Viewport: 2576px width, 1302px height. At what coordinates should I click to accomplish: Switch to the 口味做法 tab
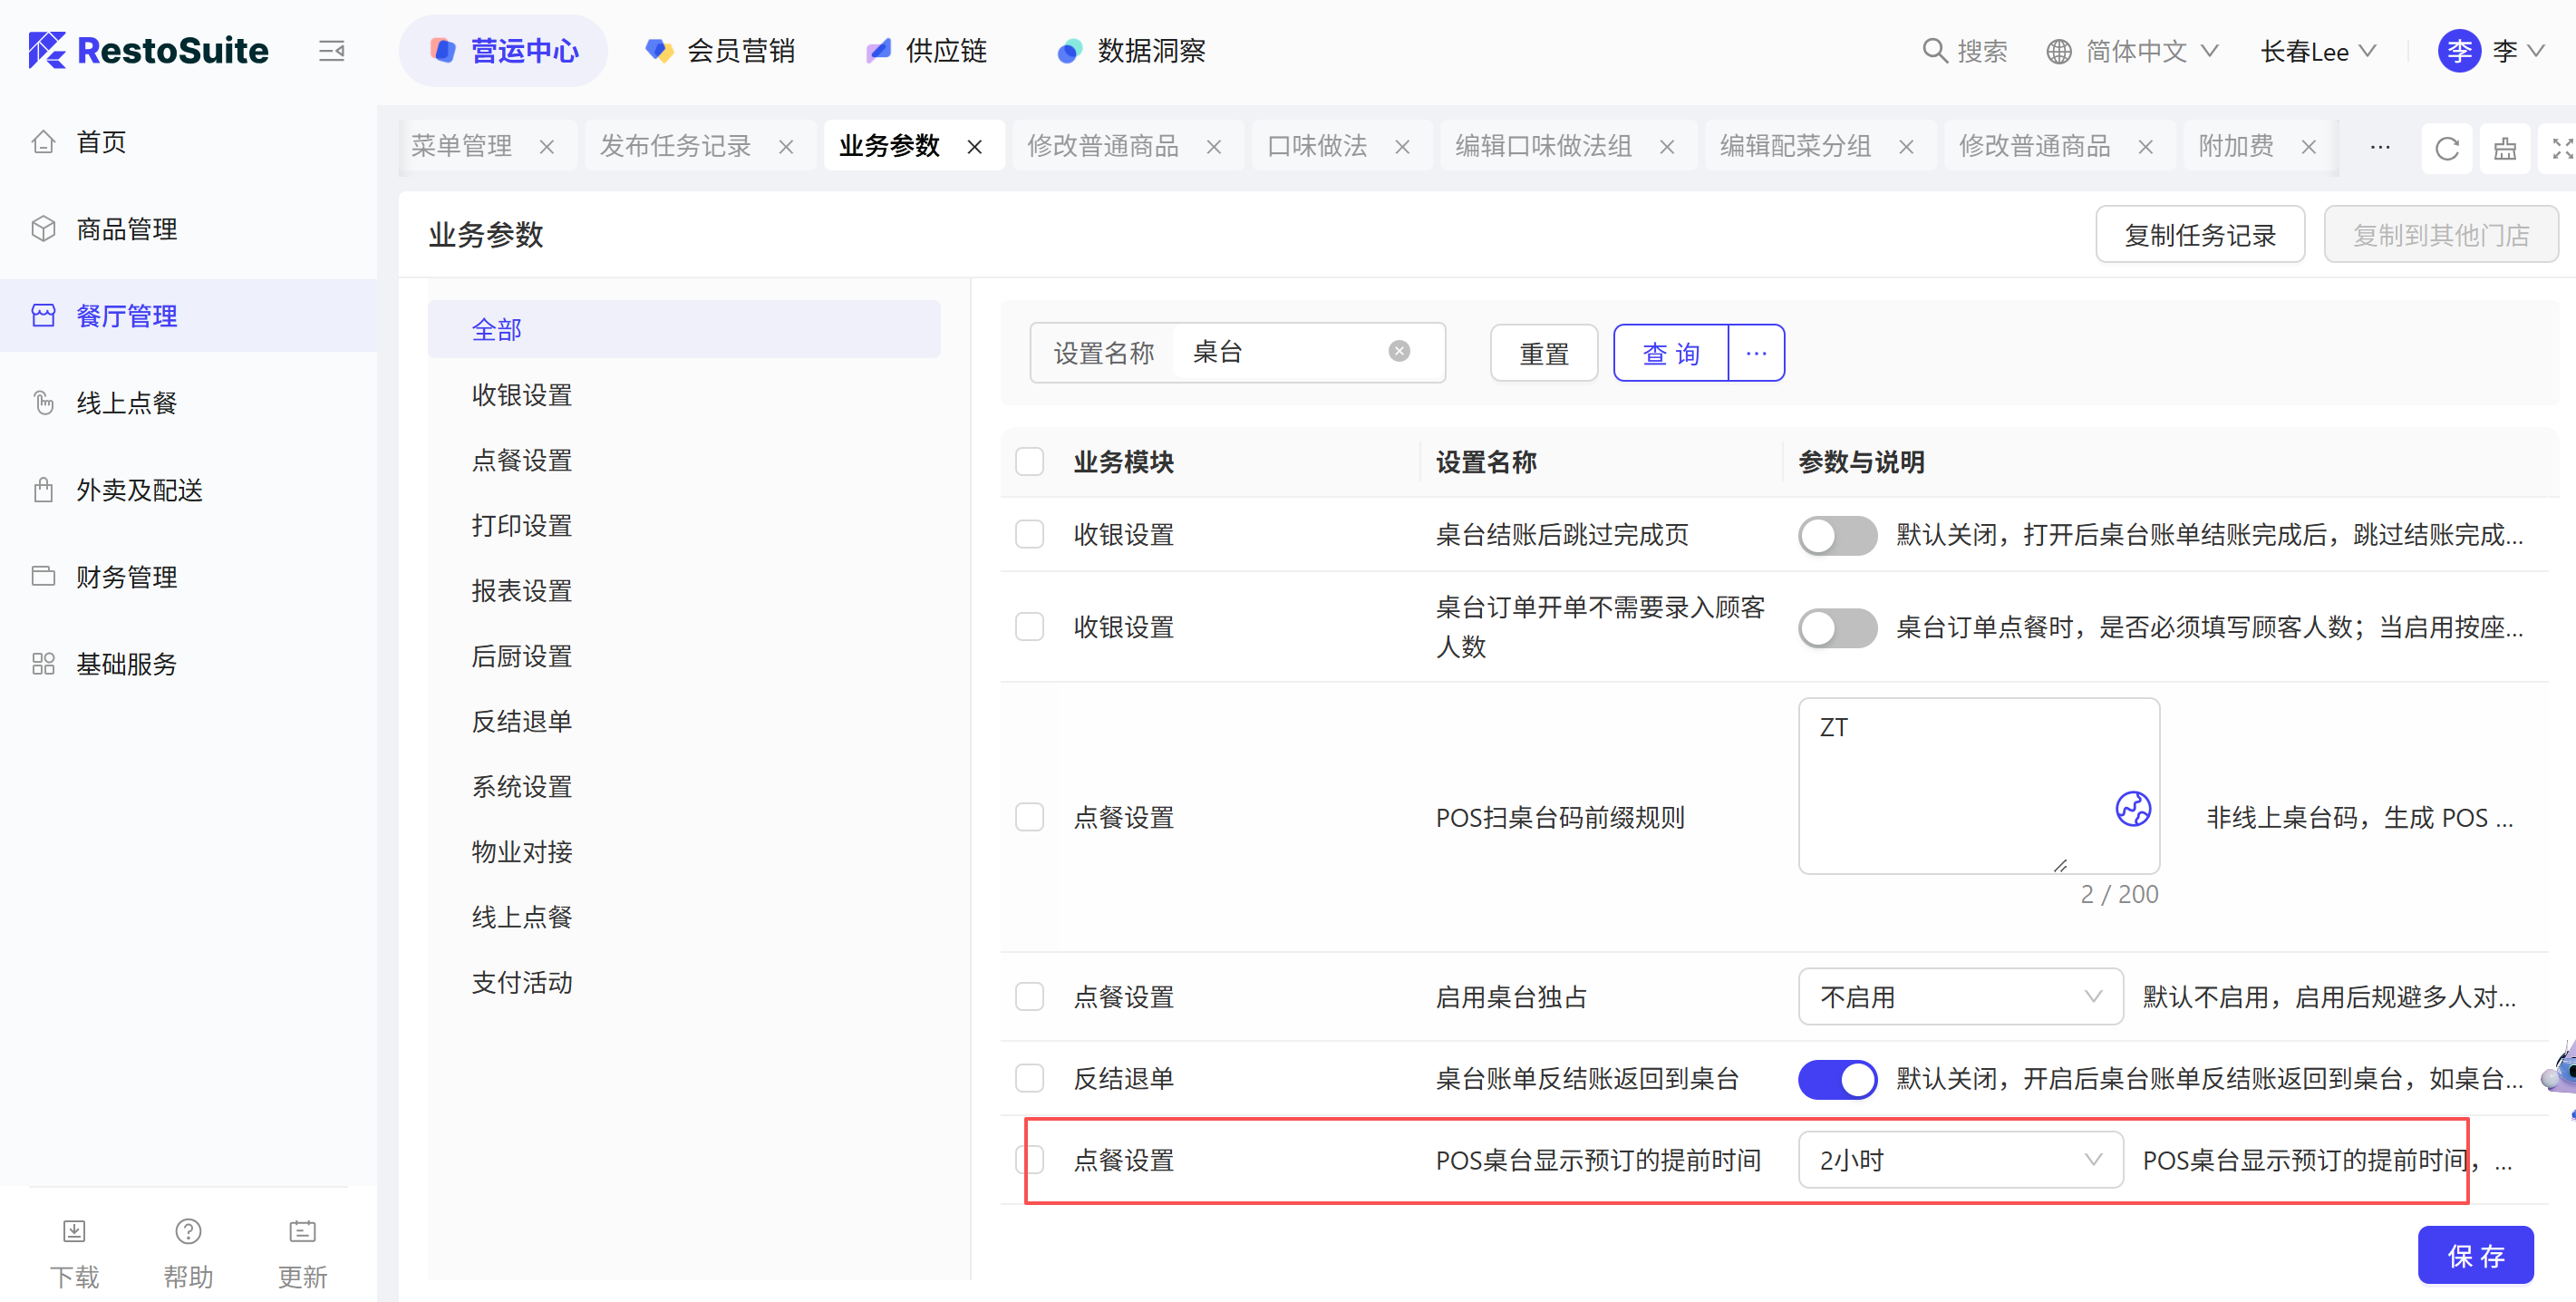tap(1316, 146)
